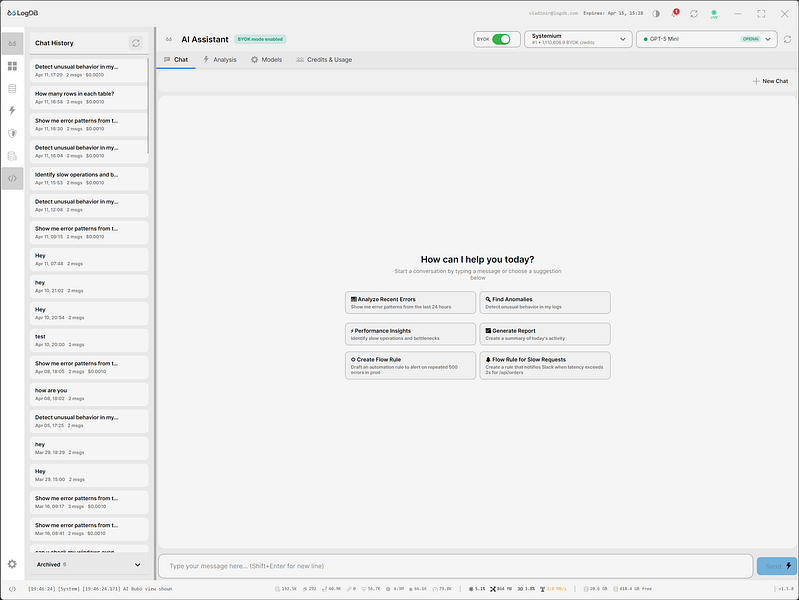Disable the BYOK switch

pyautogui.click(x=501, y=39)
